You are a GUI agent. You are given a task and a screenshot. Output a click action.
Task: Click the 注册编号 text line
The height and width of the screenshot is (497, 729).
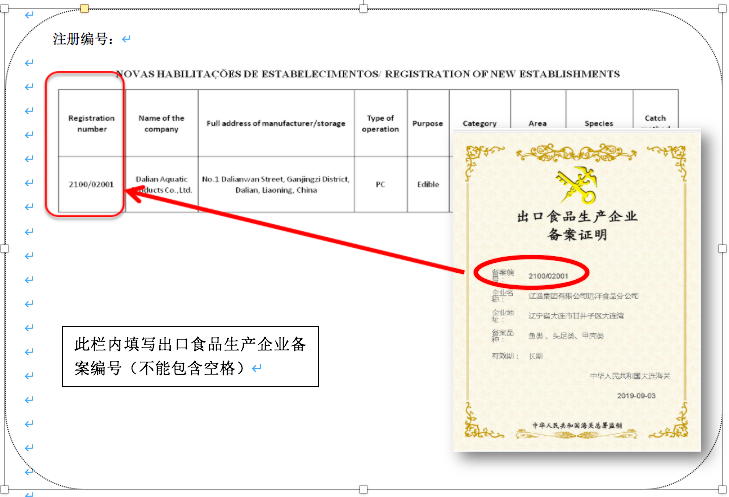pos(84,40)
